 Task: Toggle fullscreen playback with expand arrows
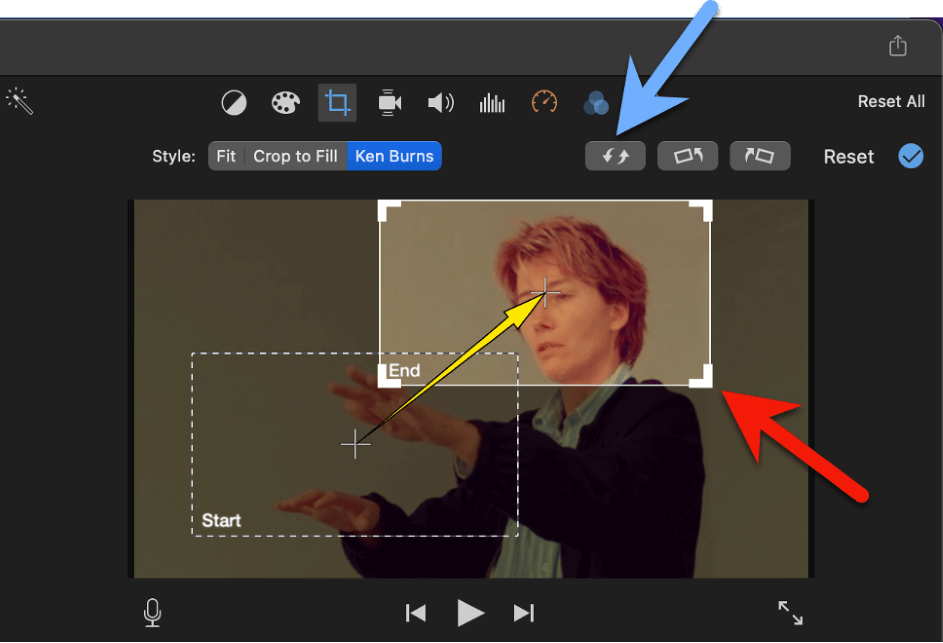(790, 613)
